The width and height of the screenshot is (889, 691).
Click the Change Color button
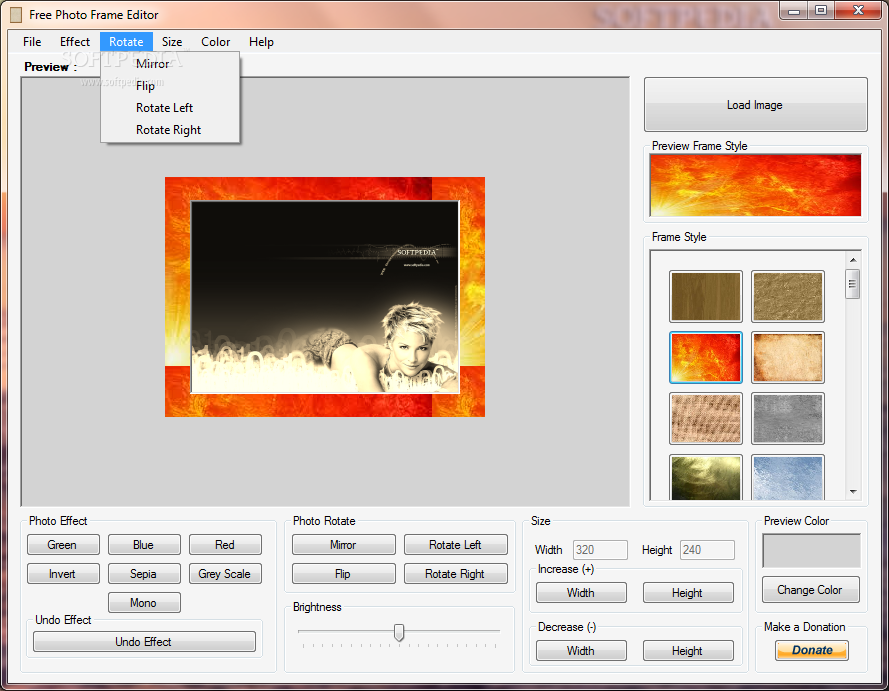click(811, 590)
